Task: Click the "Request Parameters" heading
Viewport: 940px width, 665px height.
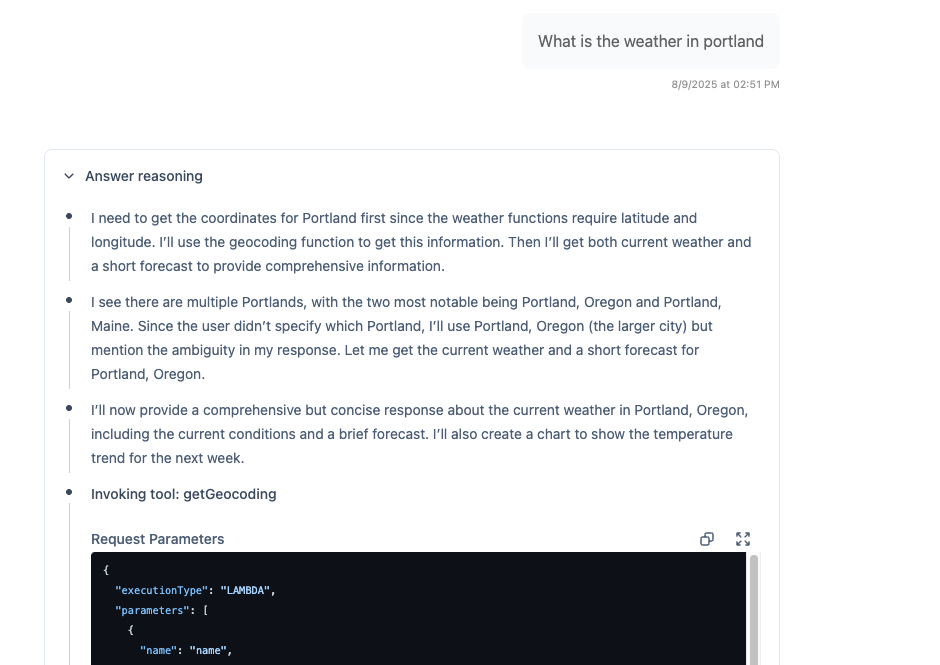Action: tap(158, 539)
